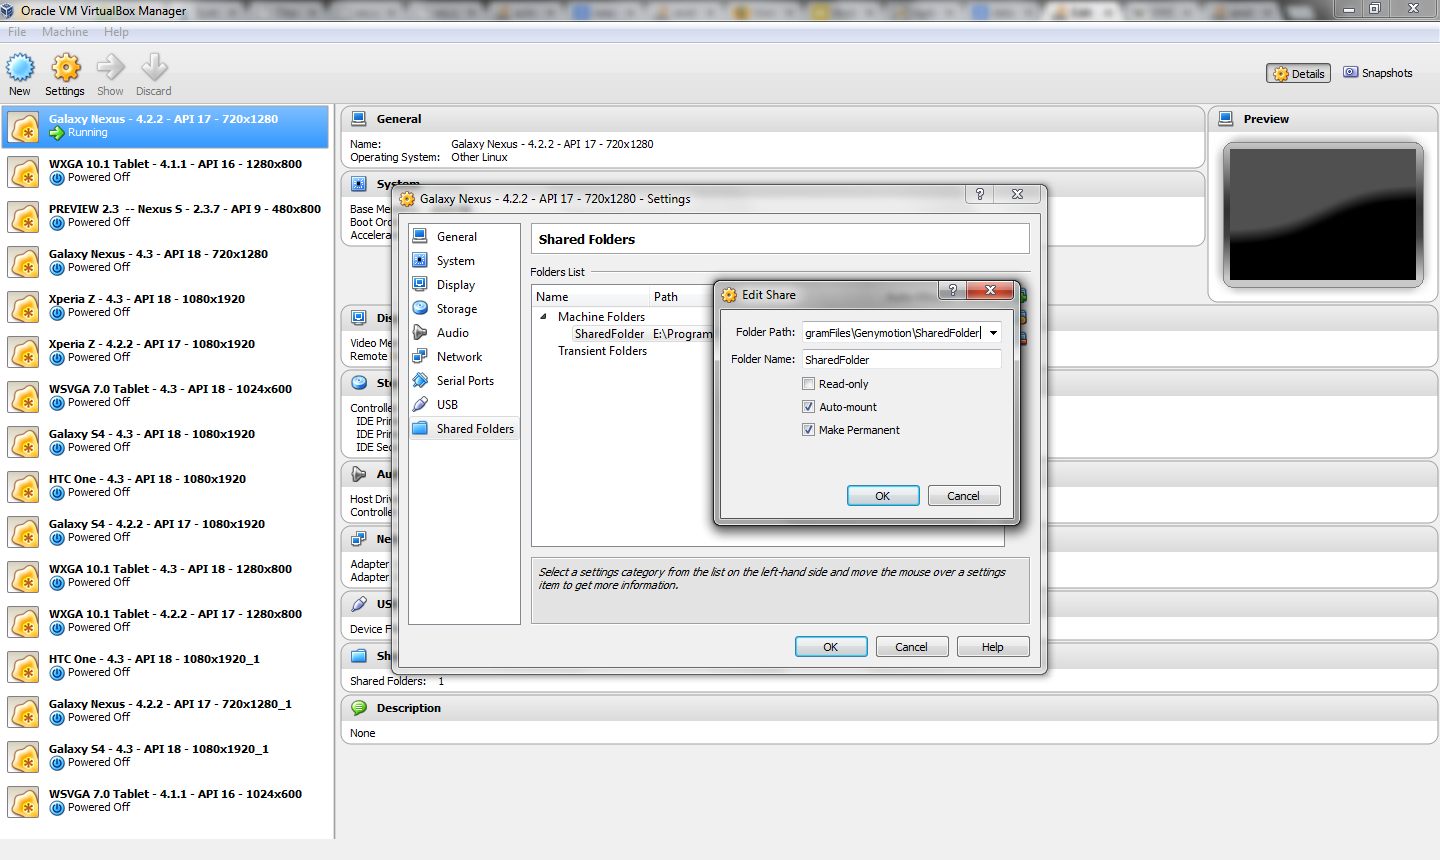Click the PREVIEW 2.3 Nexus S VM icon
Image resolution: width=1440 pixels, height=860 pixels.
(x=24, y=217)
